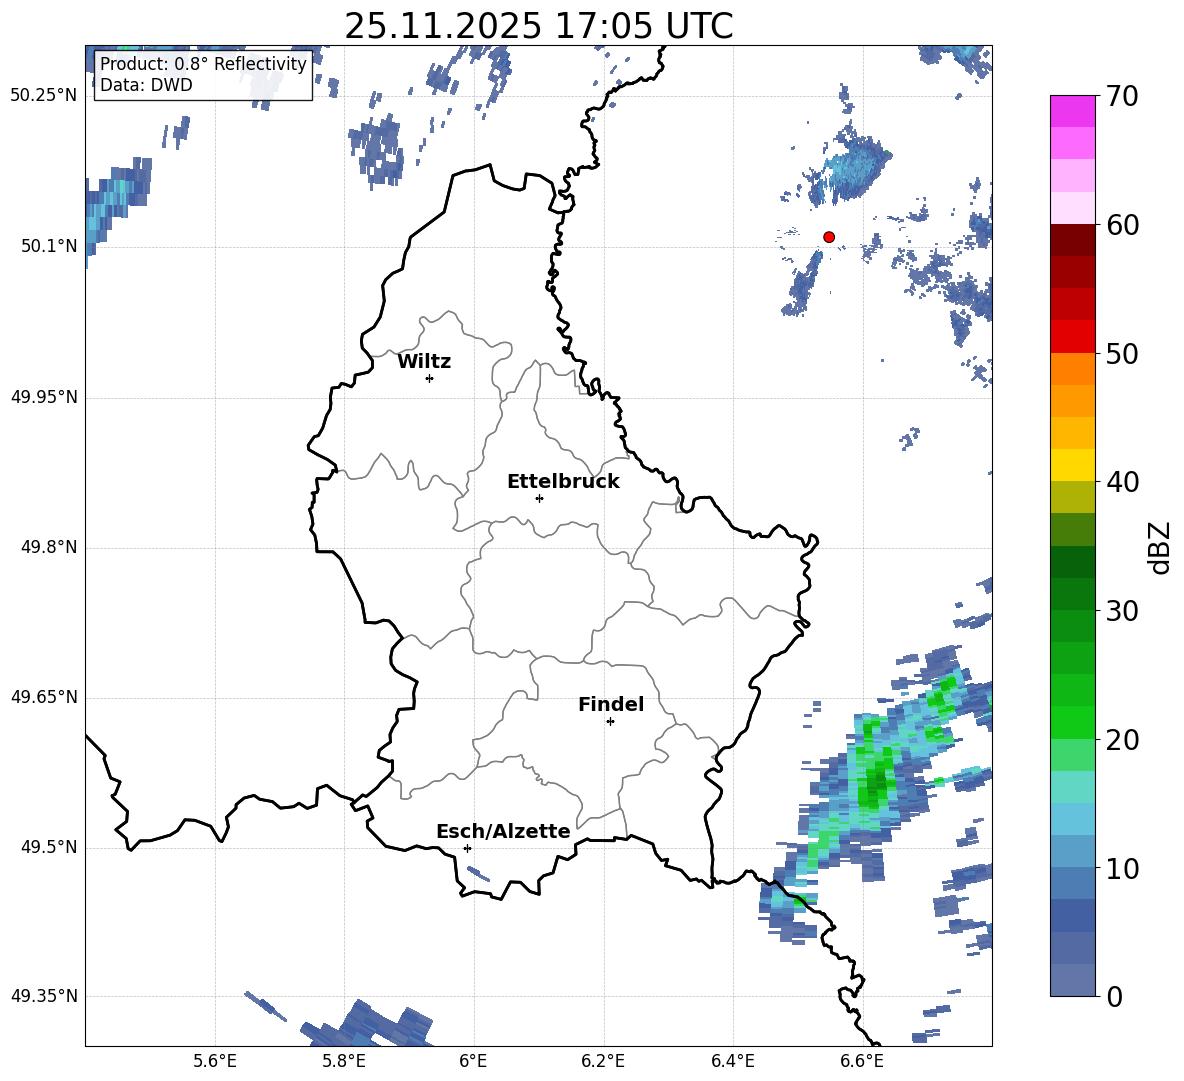Click the 'Esch/Alzette' city label
This screenshot has width=1184, height=1081.
[503, 831]
